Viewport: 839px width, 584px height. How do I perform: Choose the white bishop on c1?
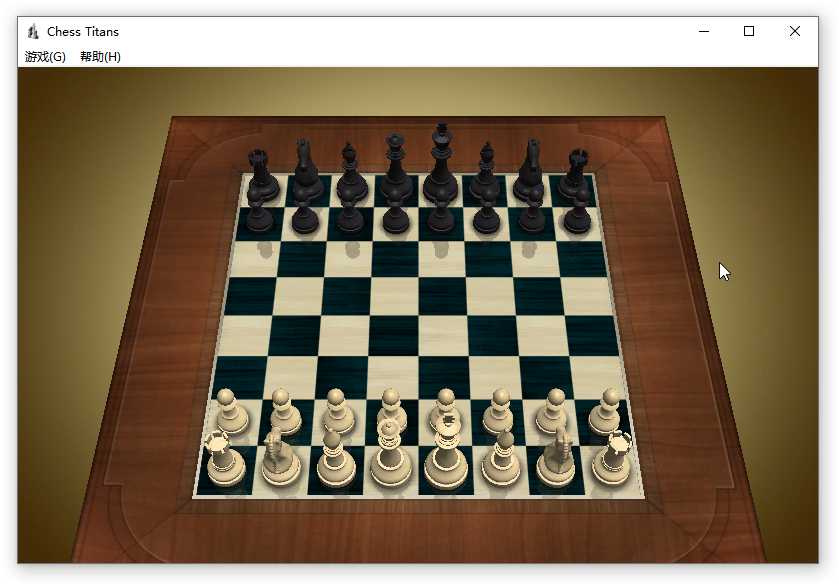[336, 458]
